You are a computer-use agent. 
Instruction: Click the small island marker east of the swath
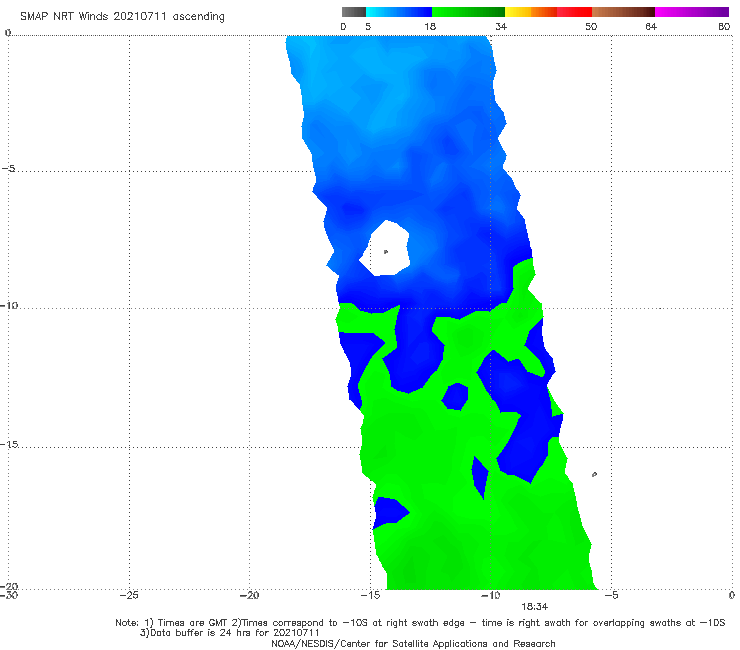(x=594, y=474)
